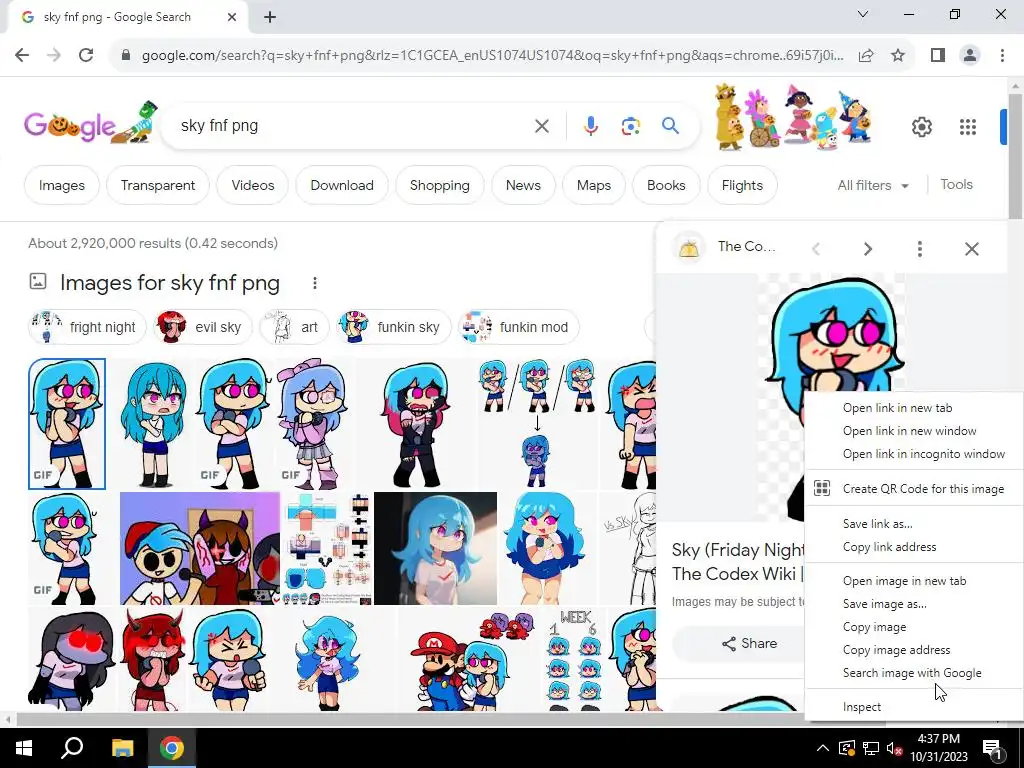Click the Chrome taskbar icon

[x=171, y=748]
